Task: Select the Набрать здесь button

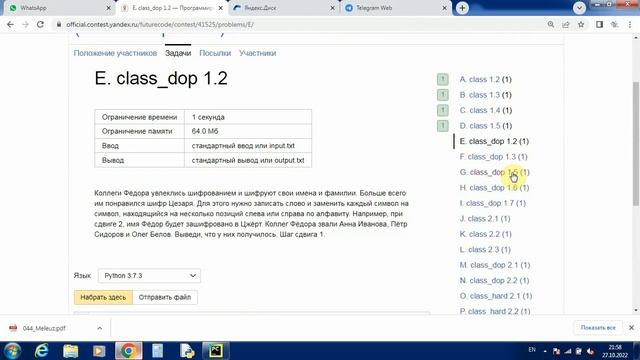Action: [103, 297]
